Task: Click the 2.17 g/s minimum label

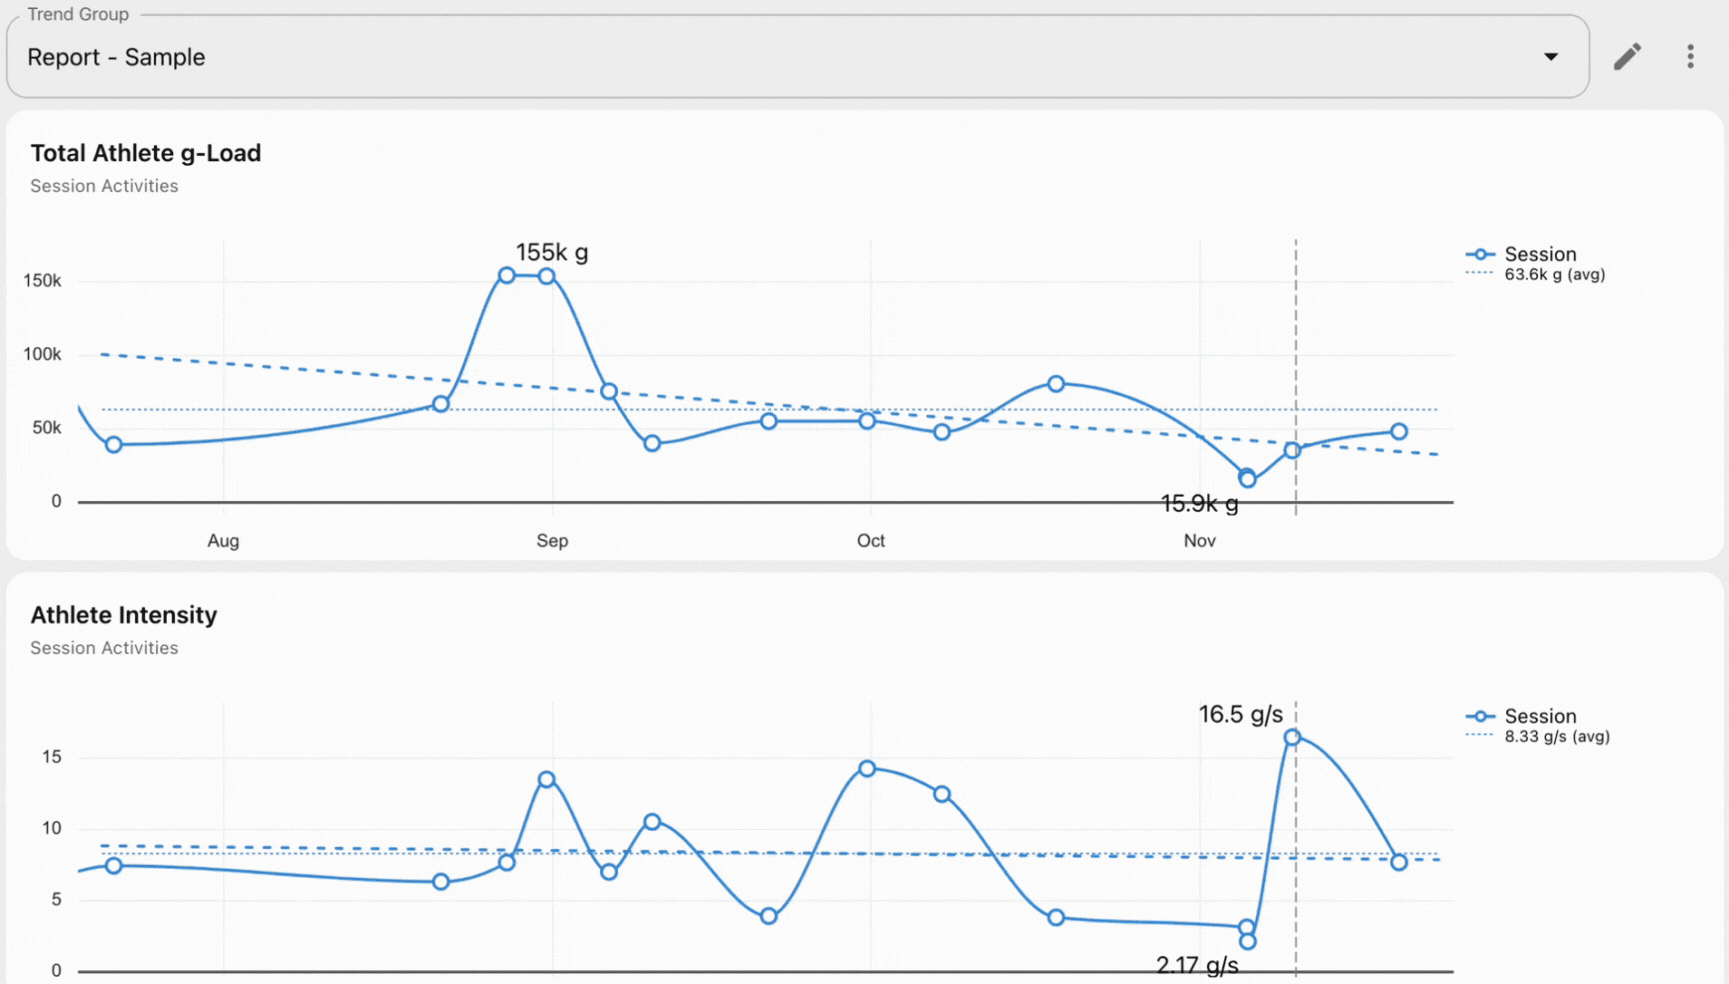Action: click(1197, 966)
